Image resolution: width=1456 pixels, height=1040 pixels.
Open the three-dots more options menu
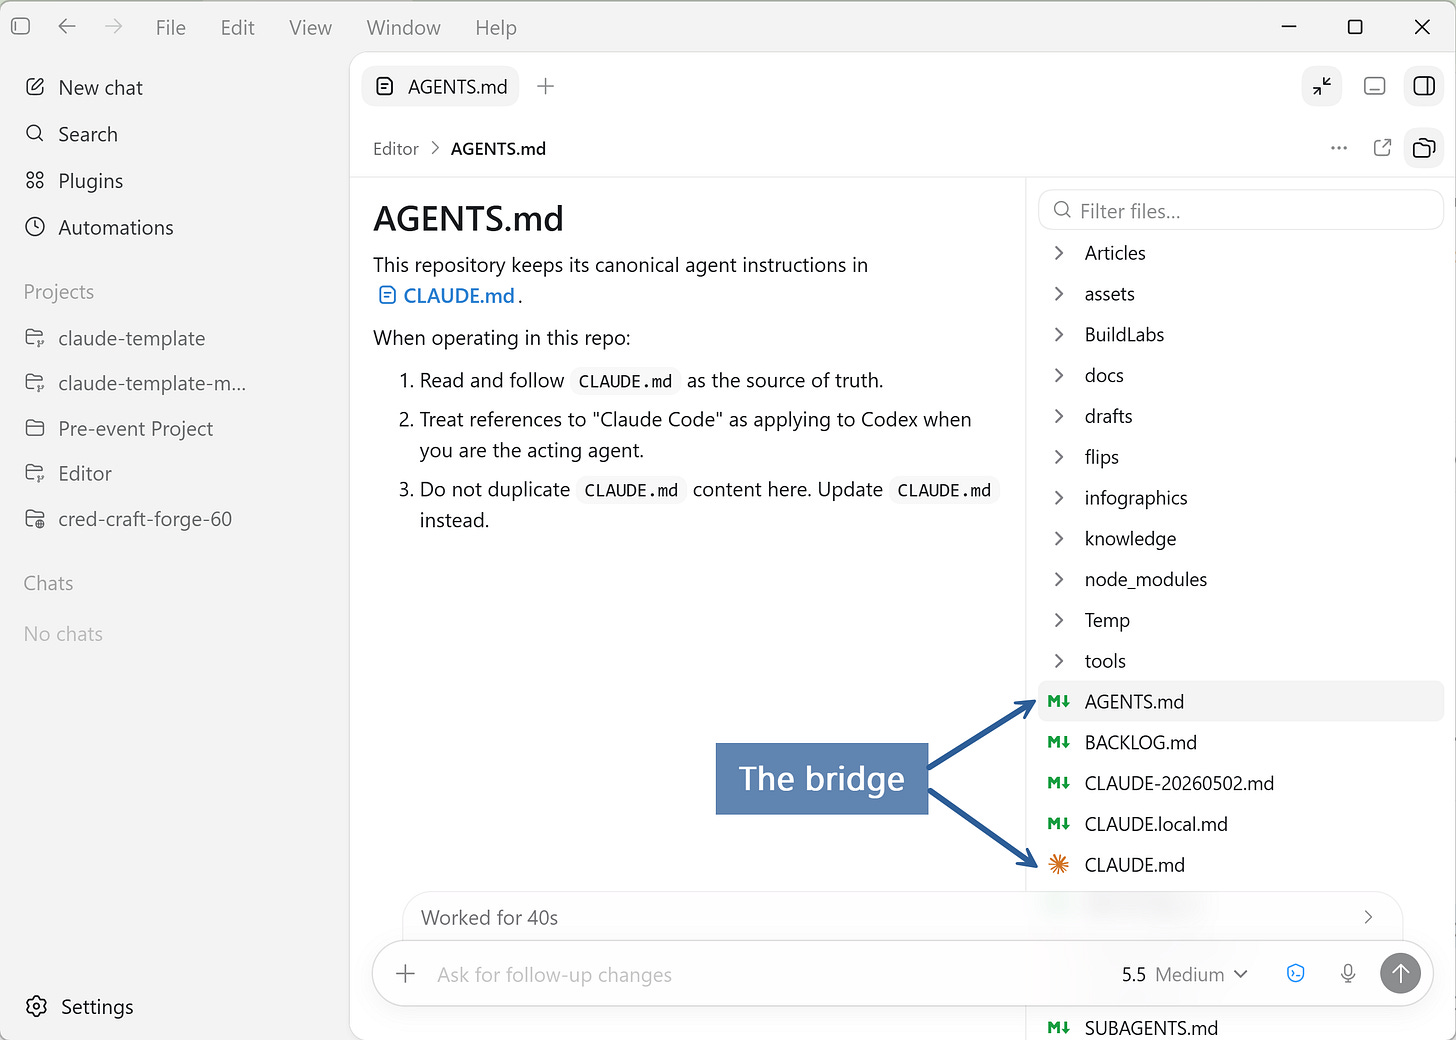[1339, 148]
